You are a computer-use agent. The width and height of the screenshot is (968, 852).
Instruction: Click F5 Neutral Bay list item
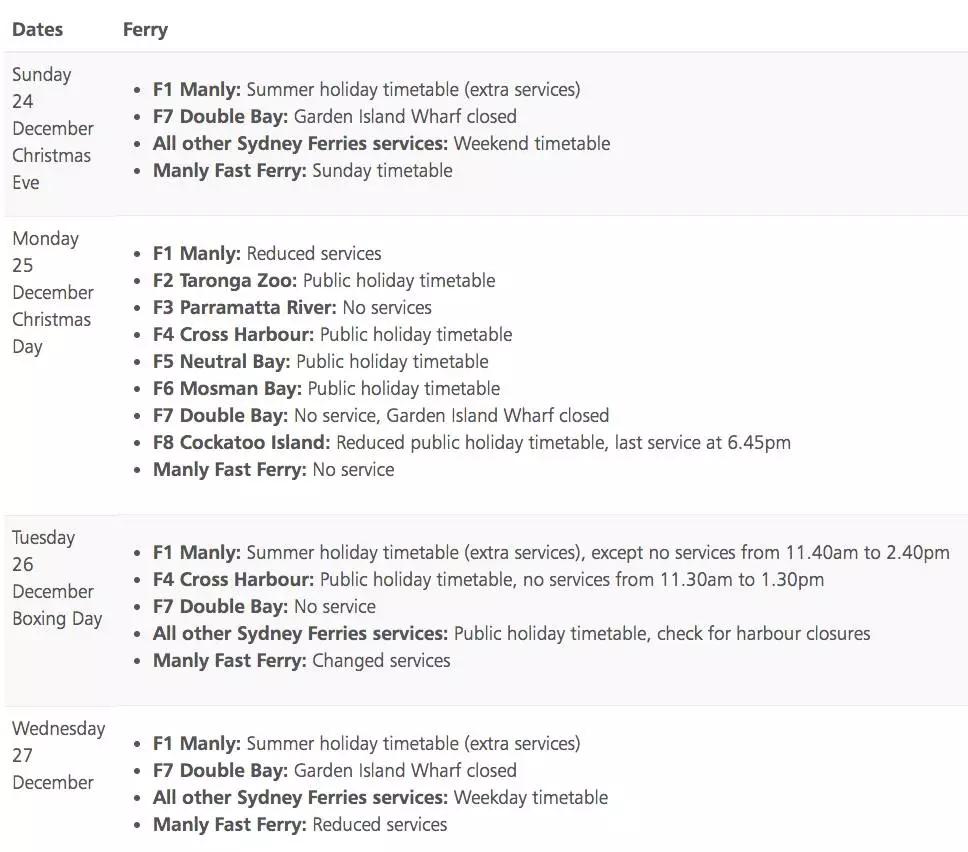(x=320, y=362)
